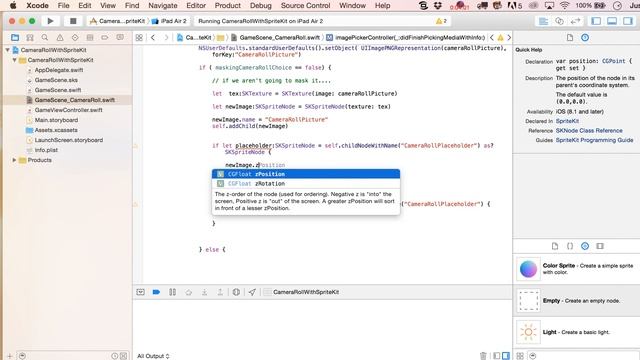640x360 pixels.
Task: Open the Breakpoint navigator icon
Action: [x=105, y=38]
